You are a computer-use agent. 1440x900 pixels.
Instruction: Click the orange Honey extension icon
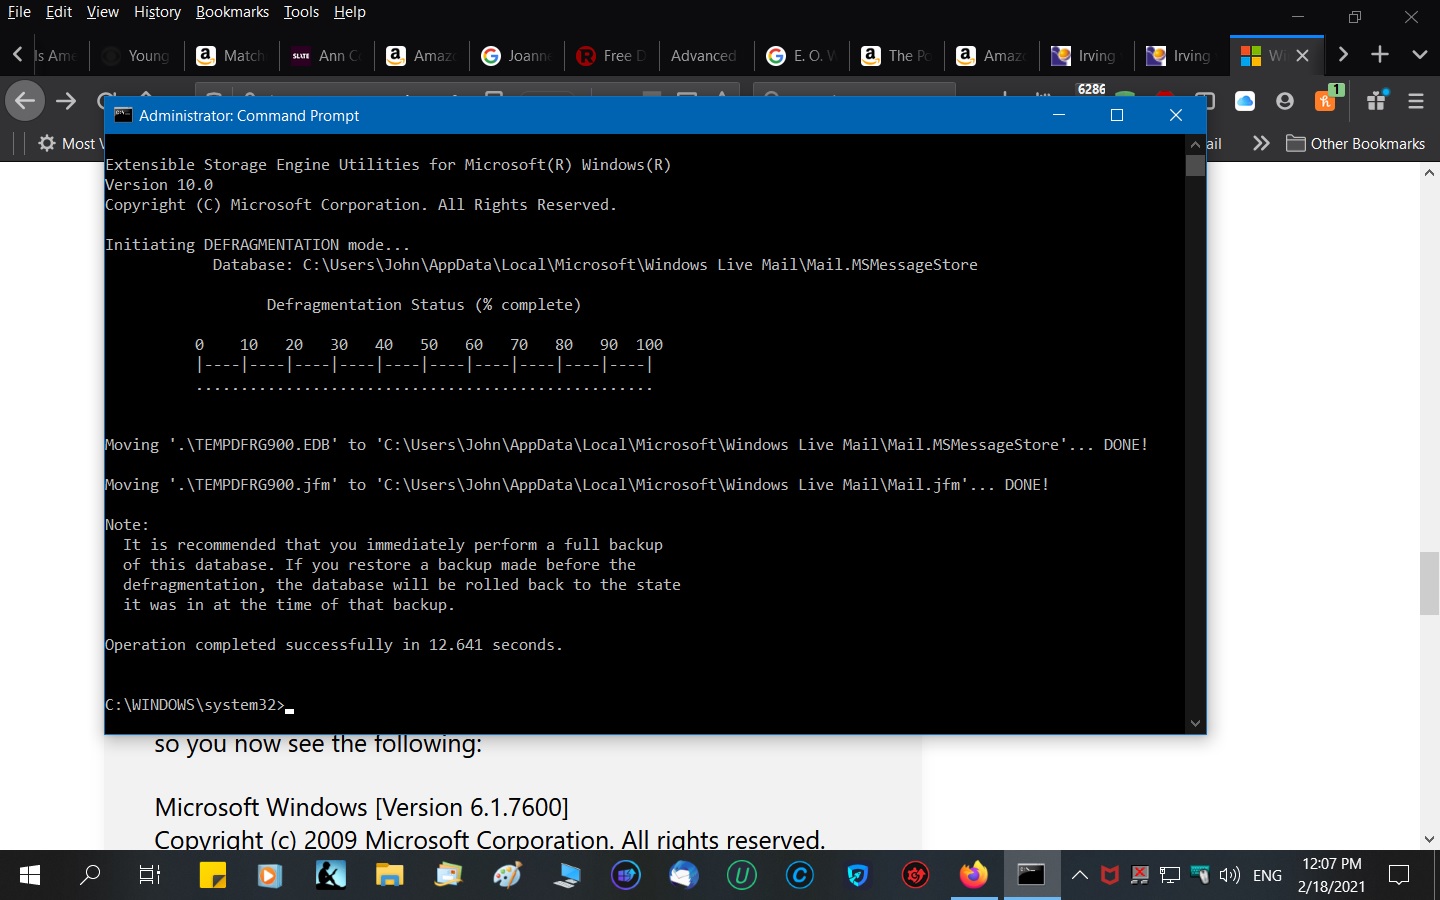[x=1326, y=101]
